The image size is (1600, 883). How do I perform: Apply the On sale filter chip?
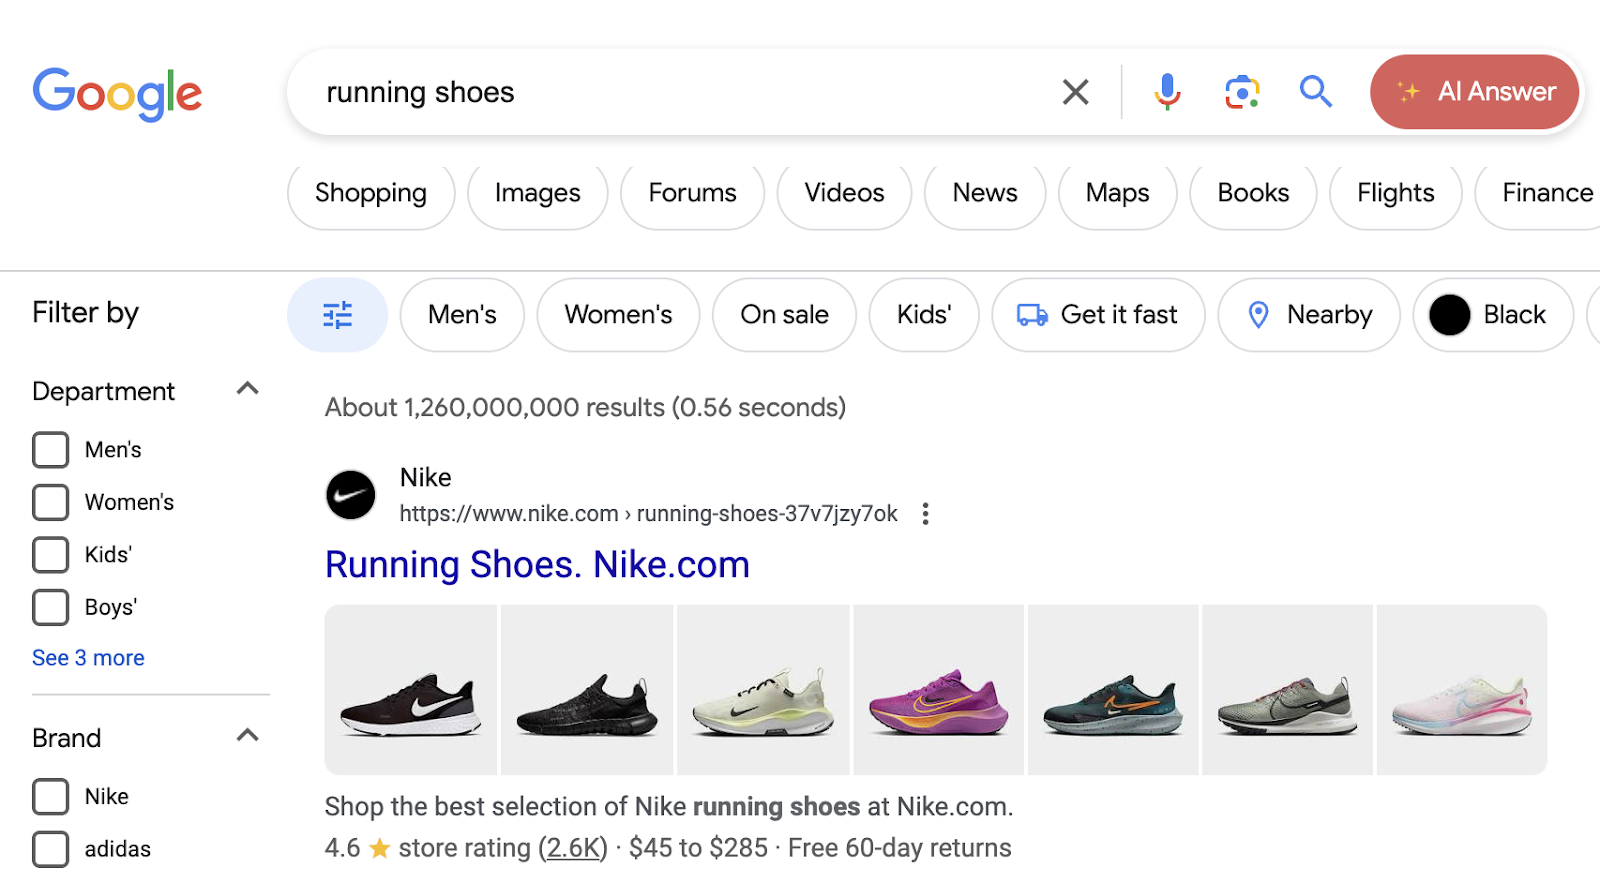click(784, 315)
